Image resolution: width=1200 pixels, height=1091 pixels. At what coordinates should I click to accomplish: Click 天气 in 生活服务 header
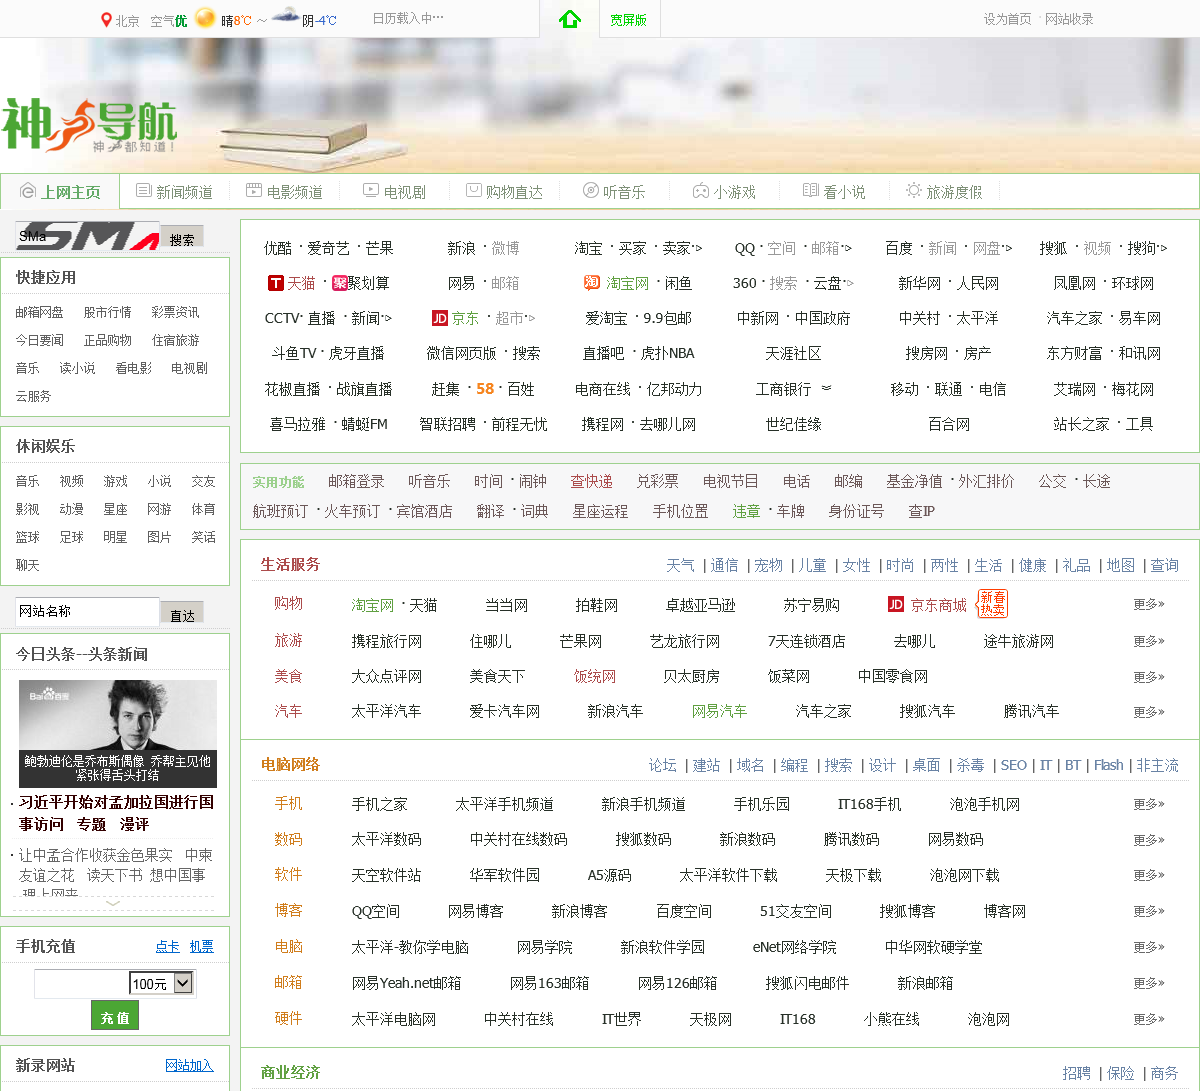pos(680,565)
